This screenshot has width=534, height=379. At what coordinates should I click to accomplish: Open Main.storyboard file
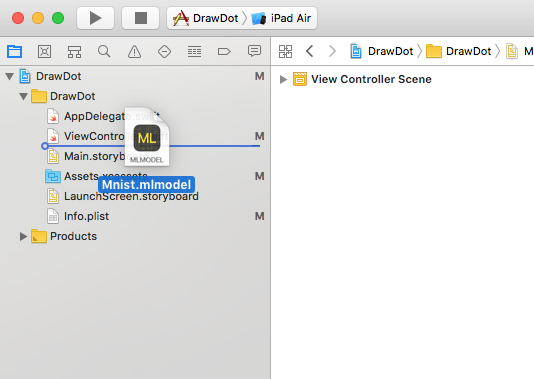(135, 156)
